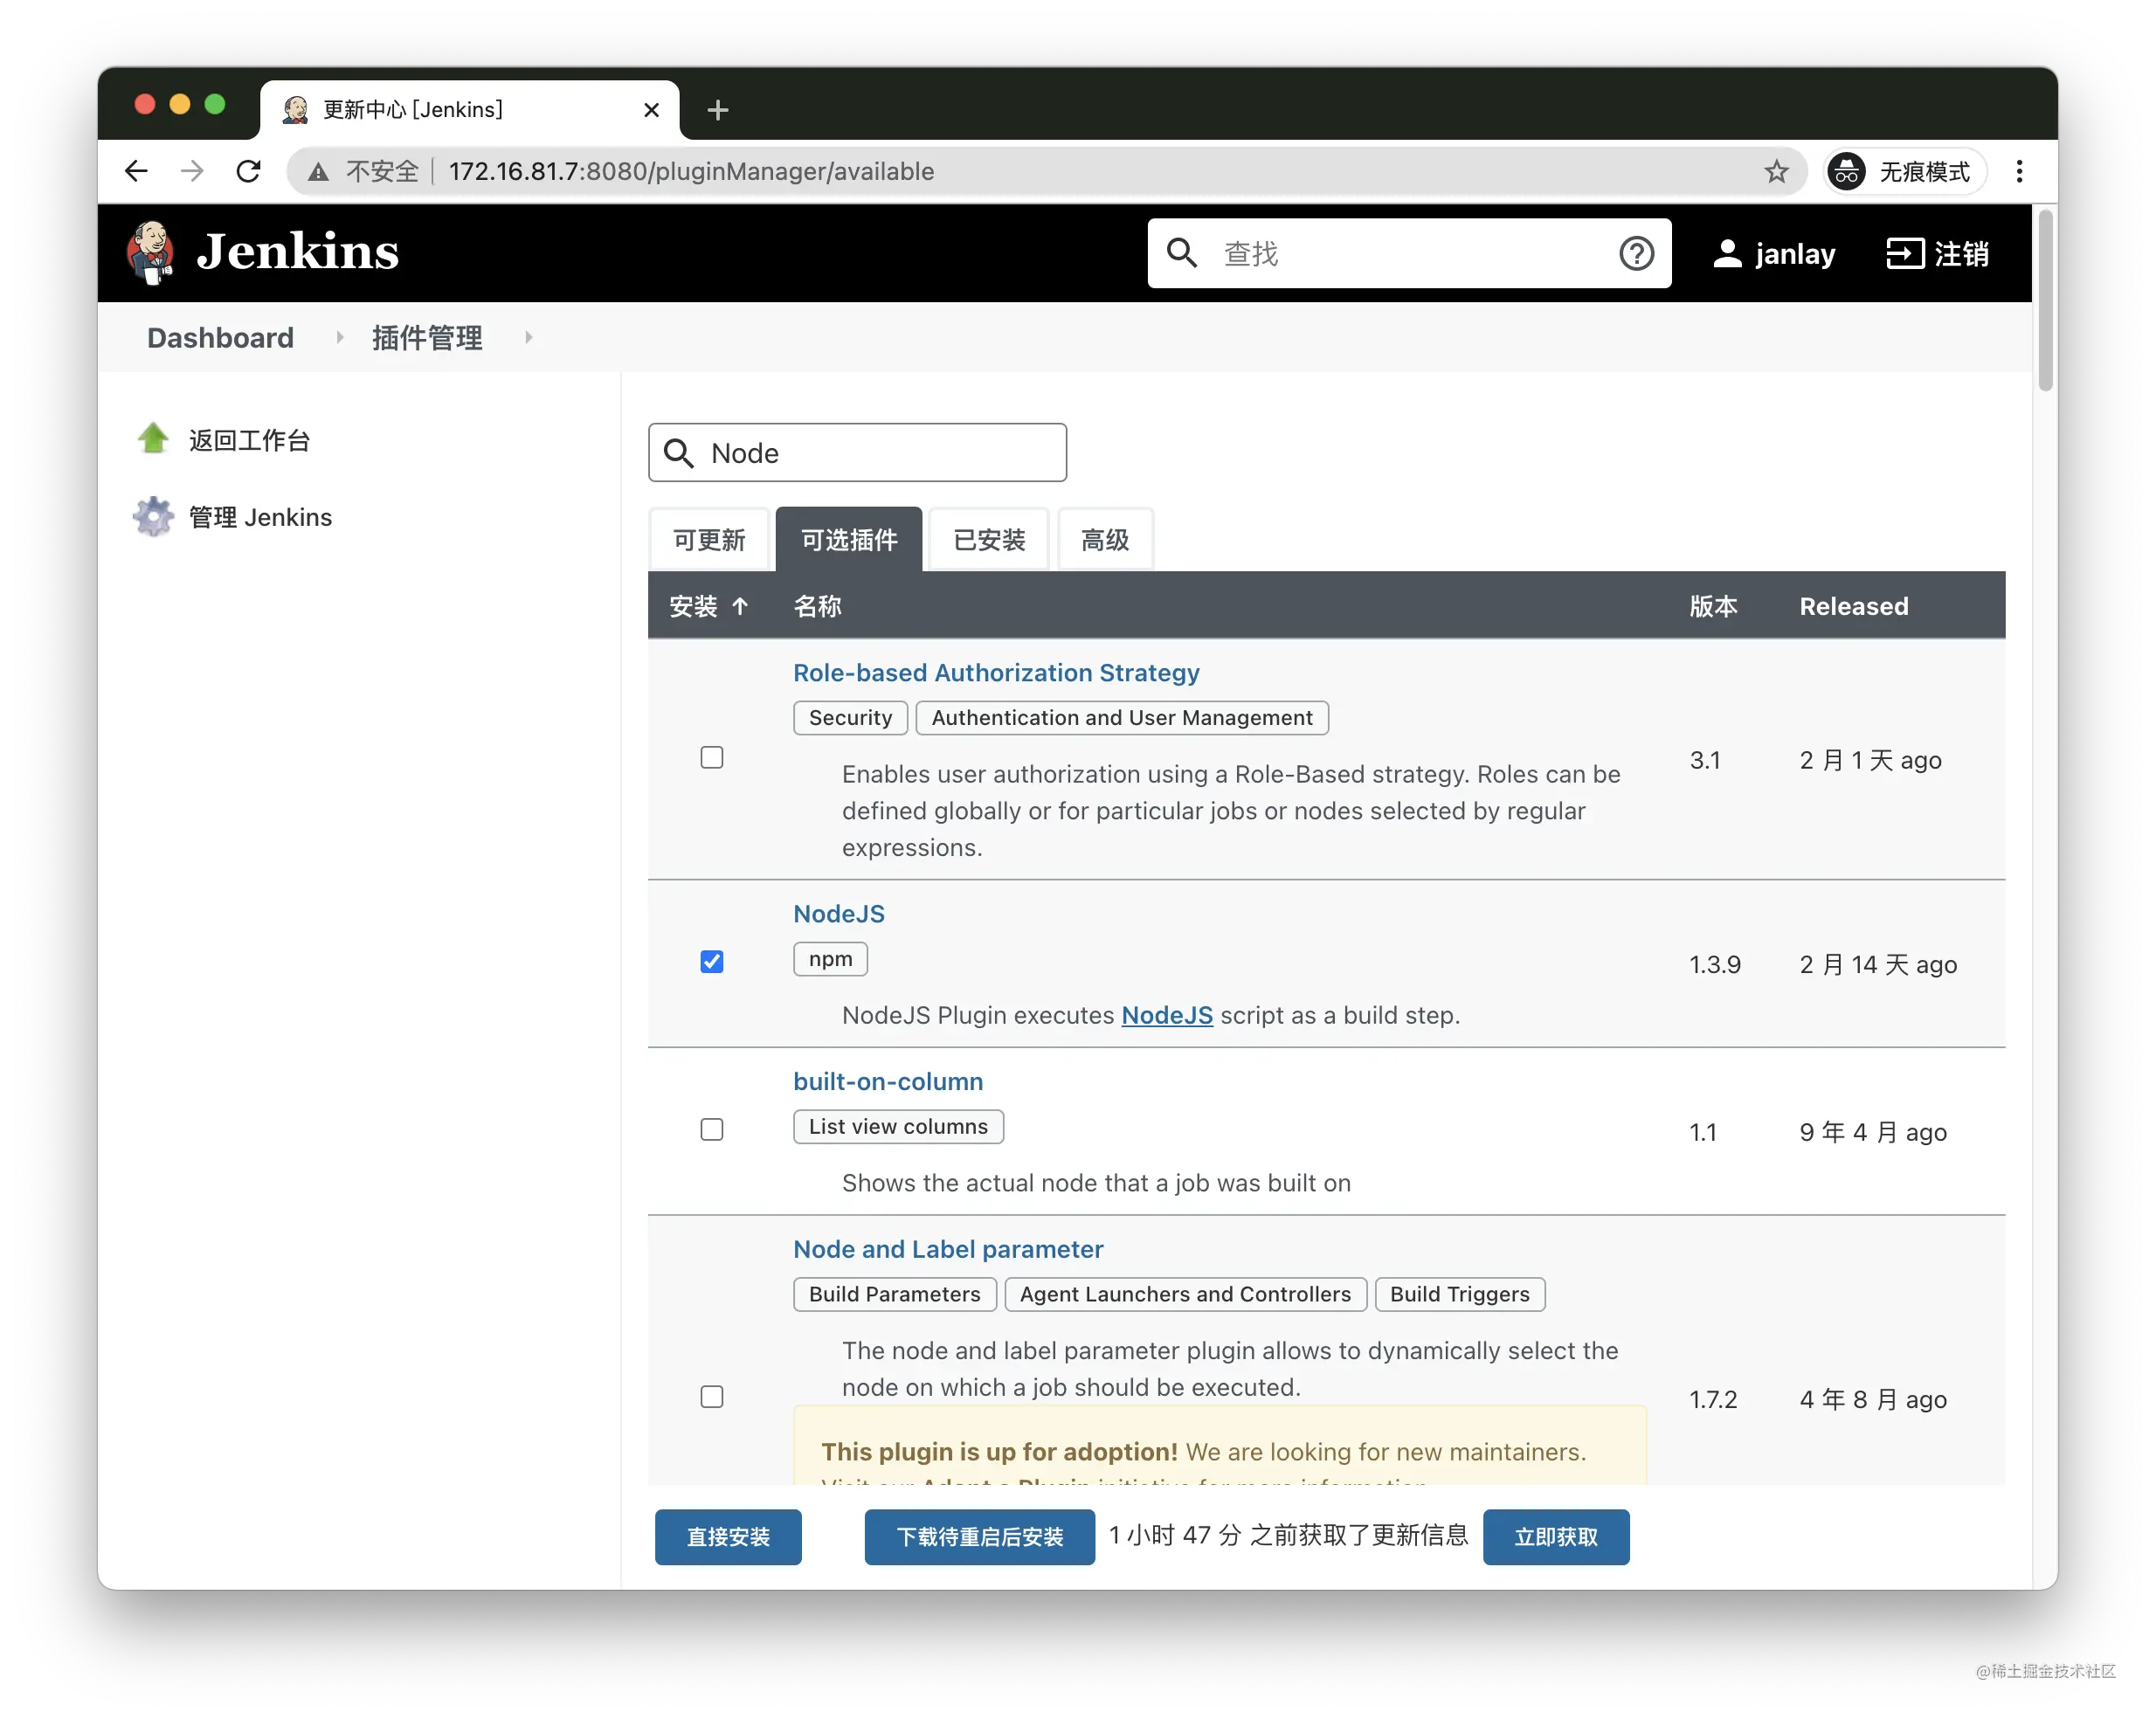
Task: Tick the built-on-column plugin checkbox
Action: pyautogui.click(x=711, y=1130)
